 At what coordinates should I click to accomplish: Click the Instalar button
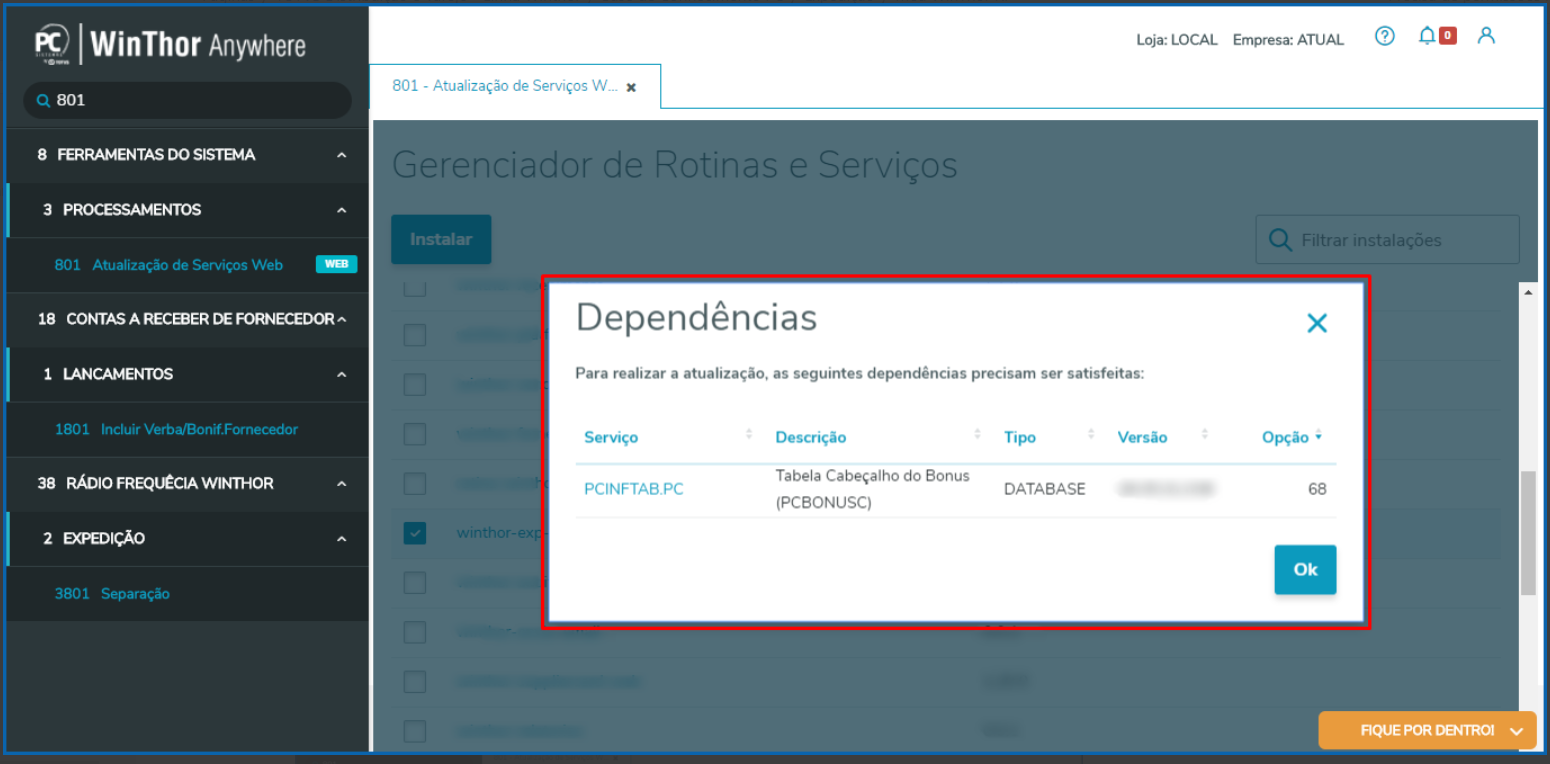click(441, 239)
